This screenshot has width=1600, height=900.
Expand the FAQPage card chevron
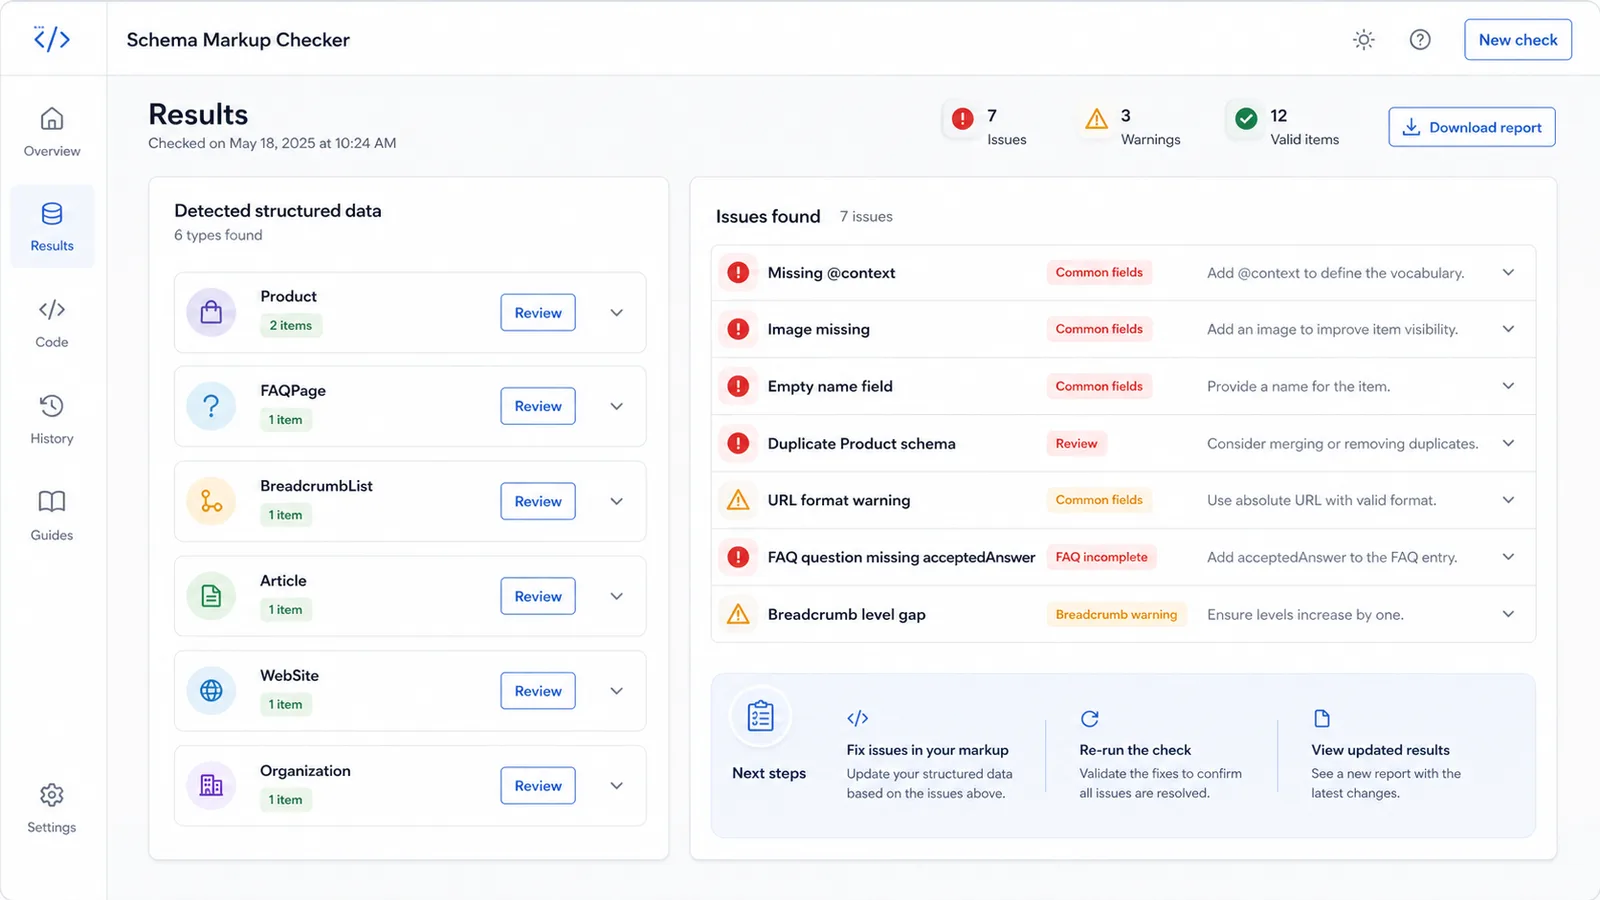617,406
